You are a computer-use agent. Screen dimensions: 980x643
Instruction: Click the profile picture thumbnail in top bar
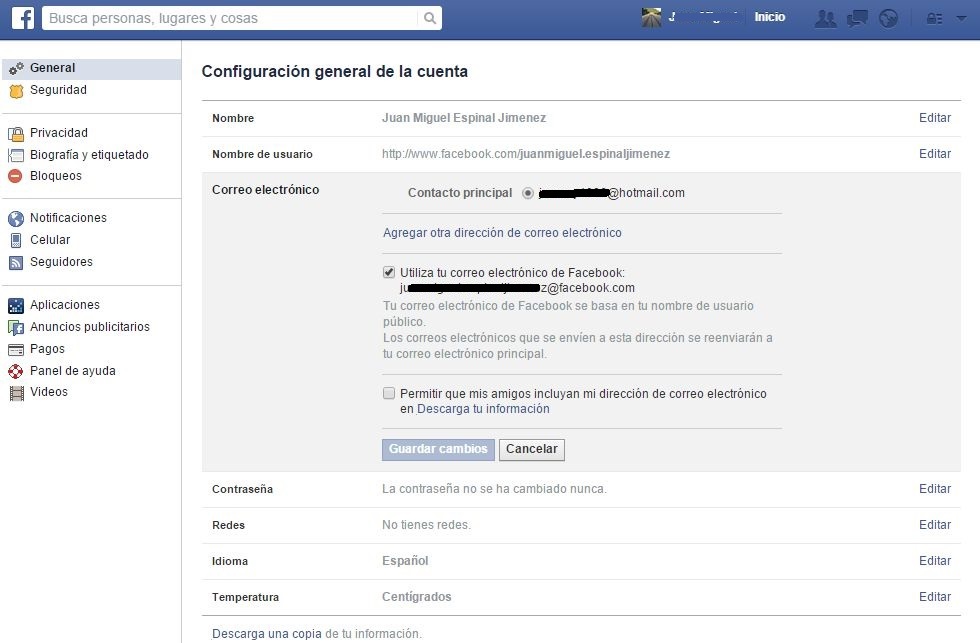(651, 17)
